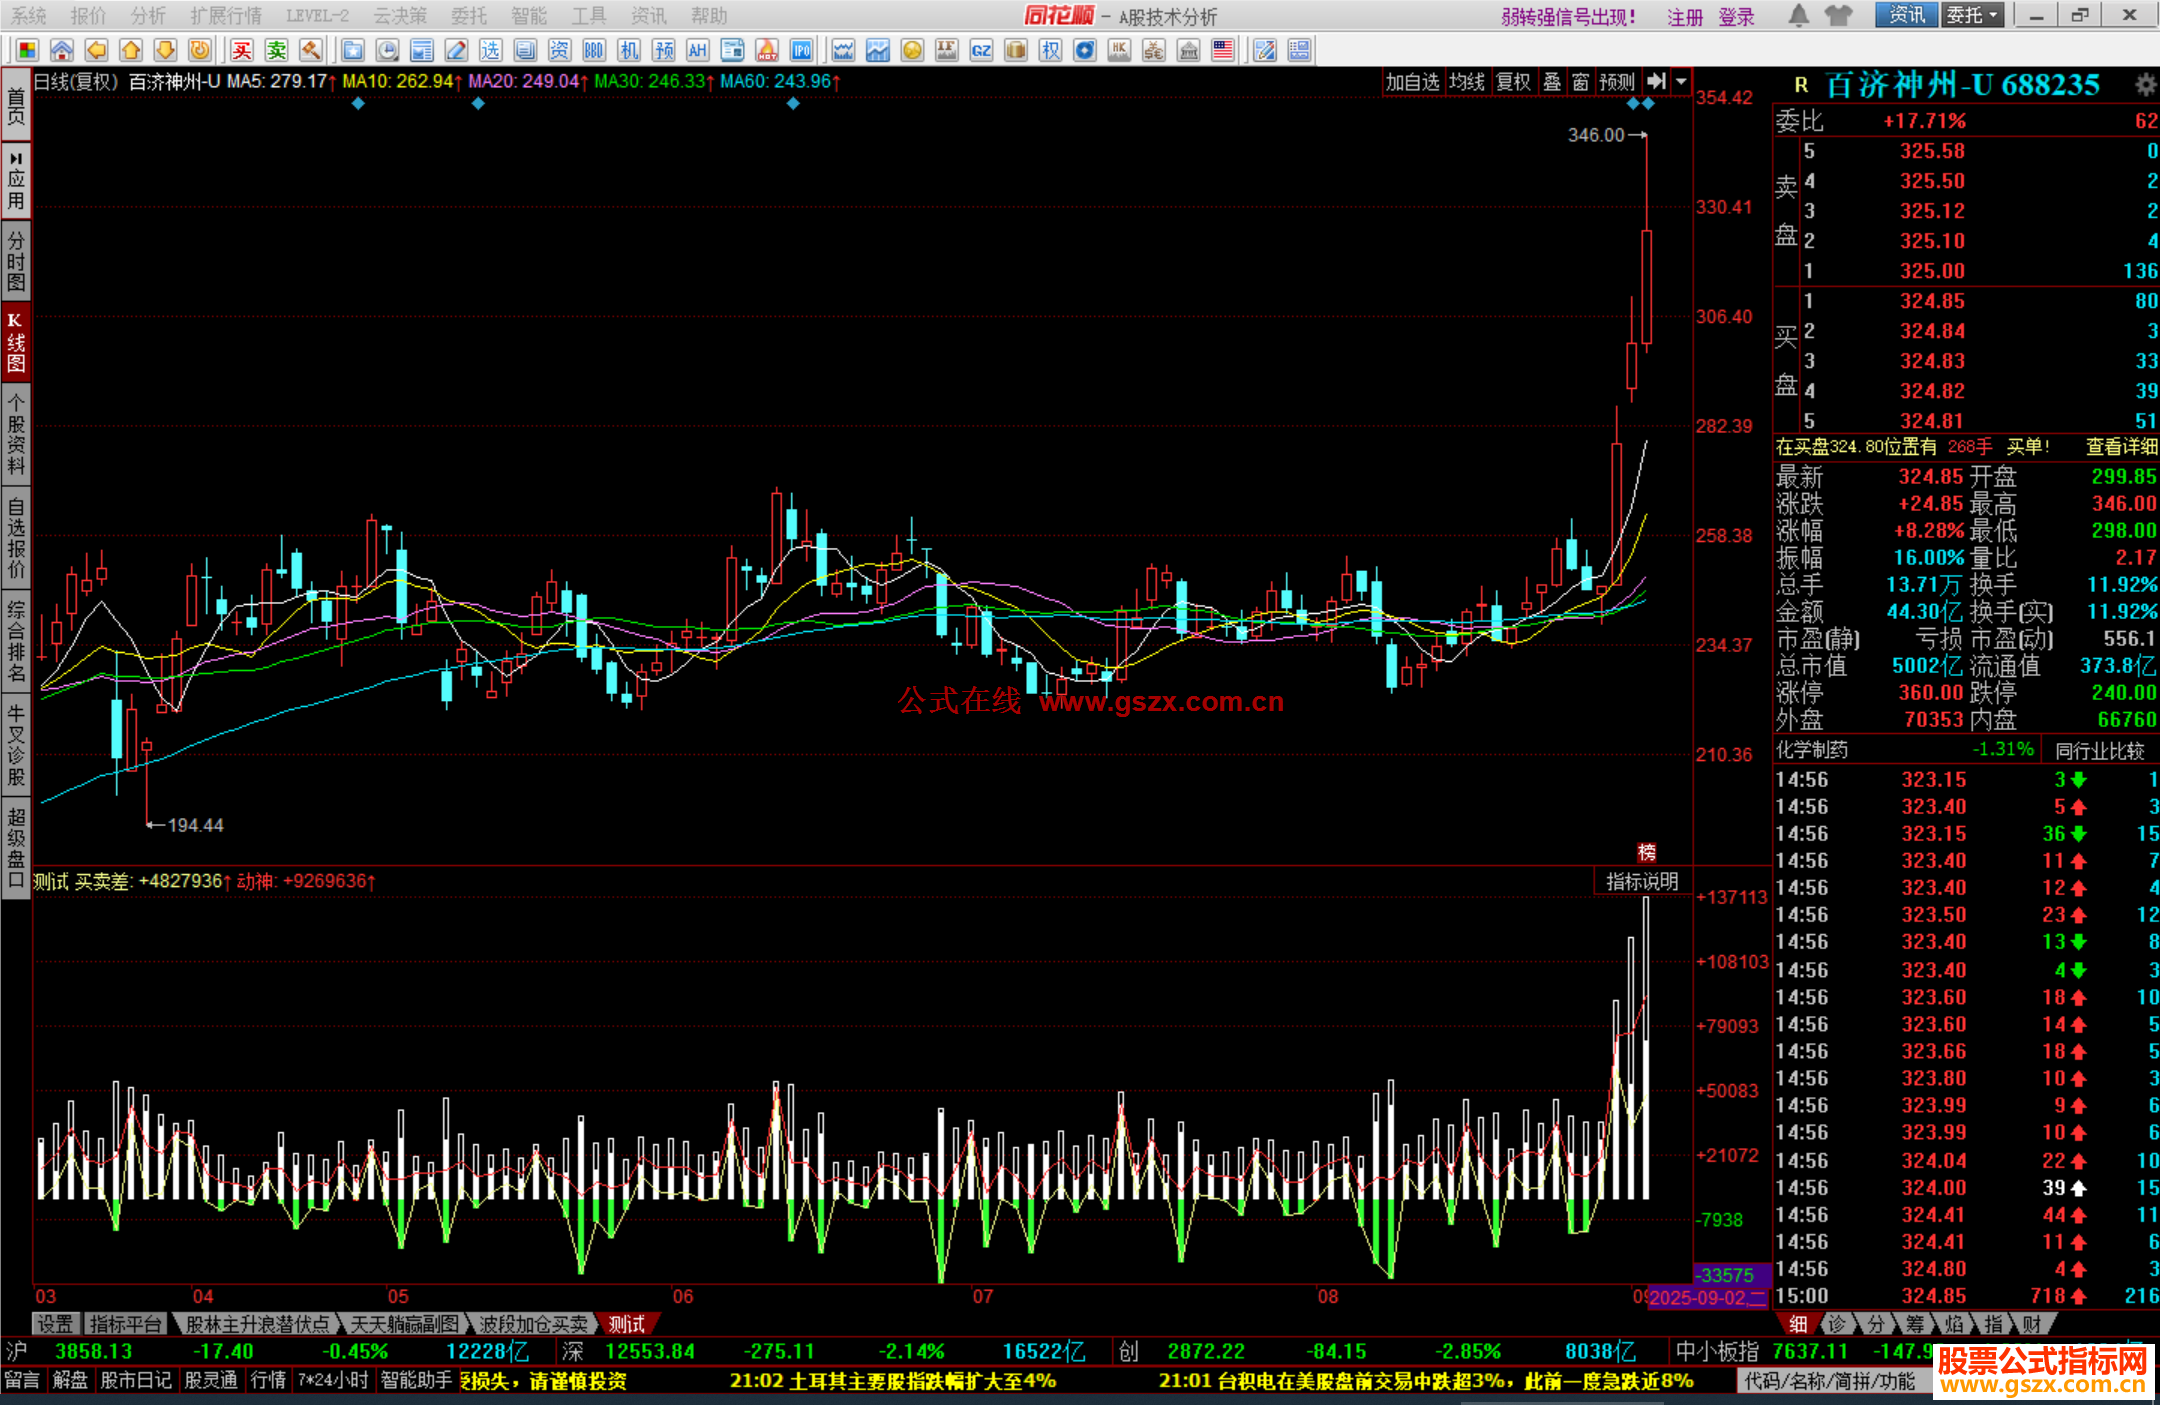Open the 委托 dropdown in title bar
The height and width of the screenshot is (1405, 2160).
pyautogui.click(x=1972, y=15)
